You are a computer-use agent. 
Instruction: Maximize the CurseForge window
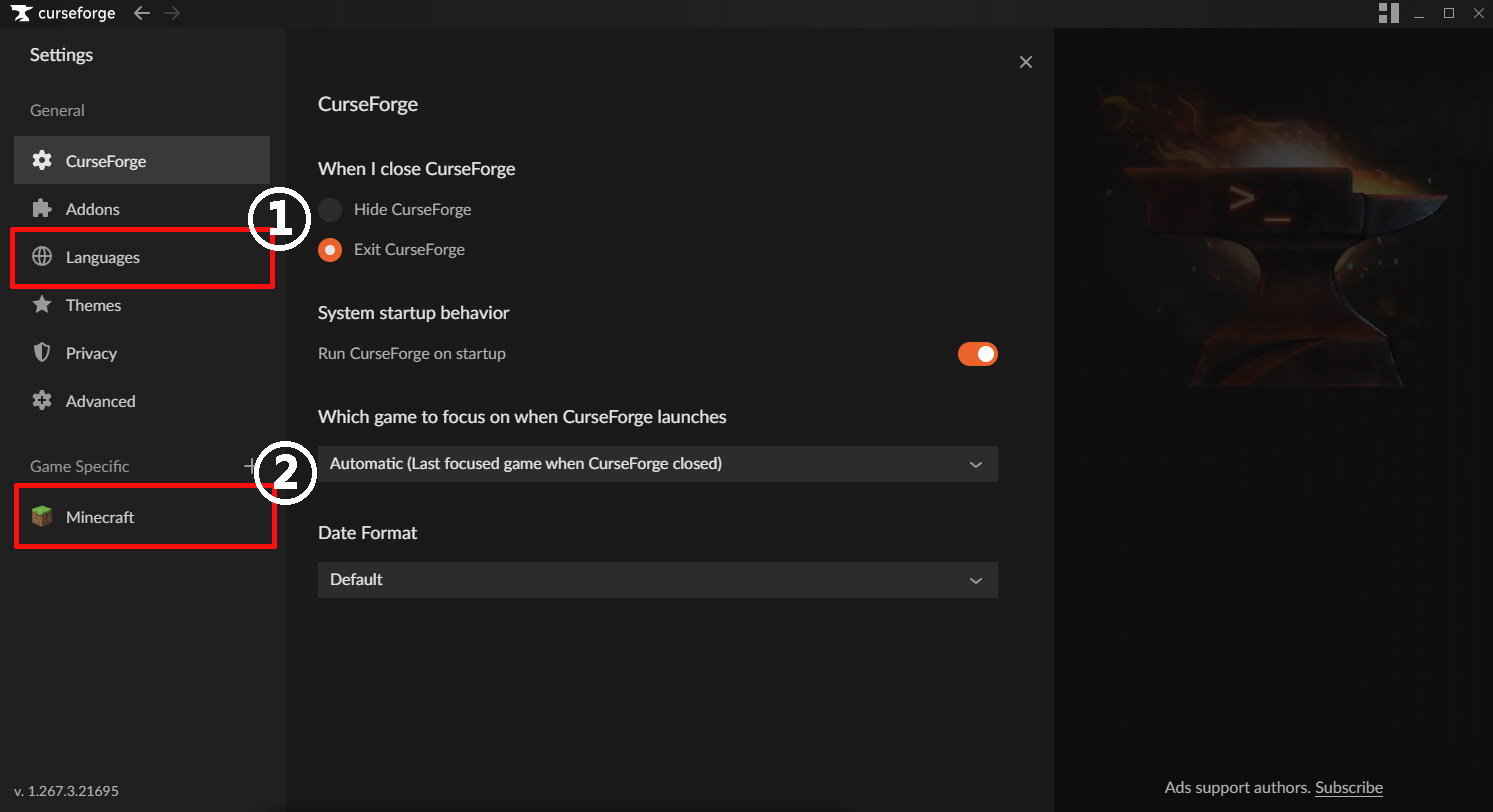[x=1449, y=13]
